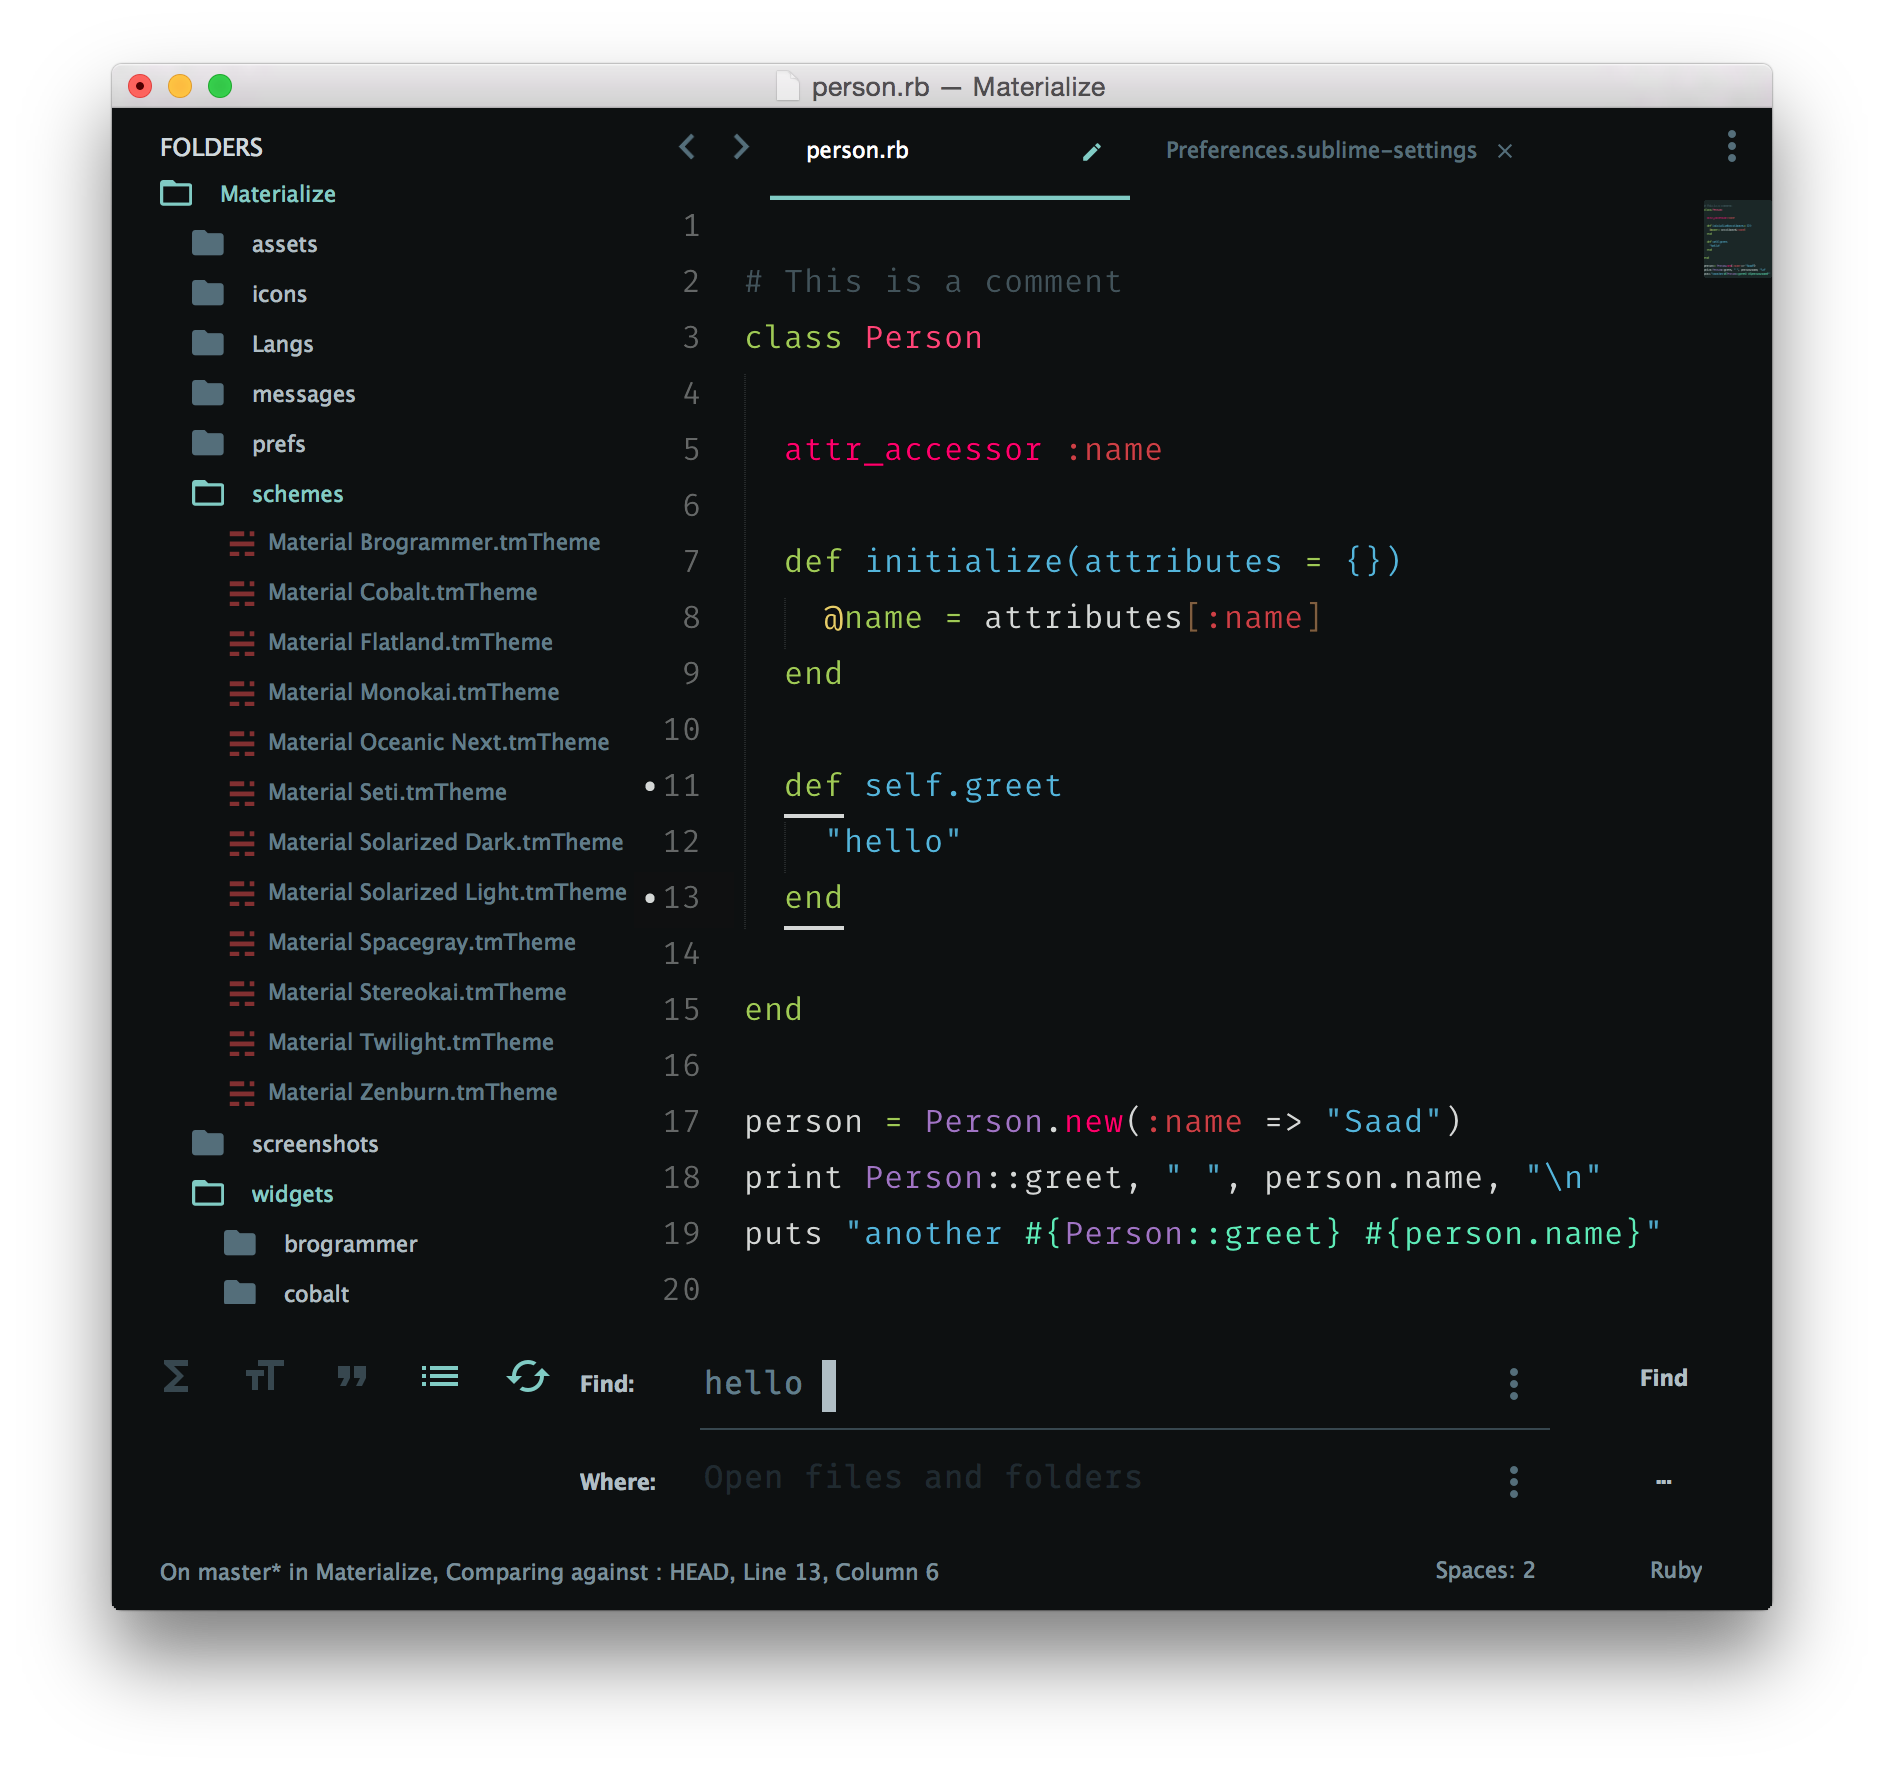The height and width of the screenshot is (1770, 1884).
Task: Click attr_accessor on line 5
Action: (912, 450)
